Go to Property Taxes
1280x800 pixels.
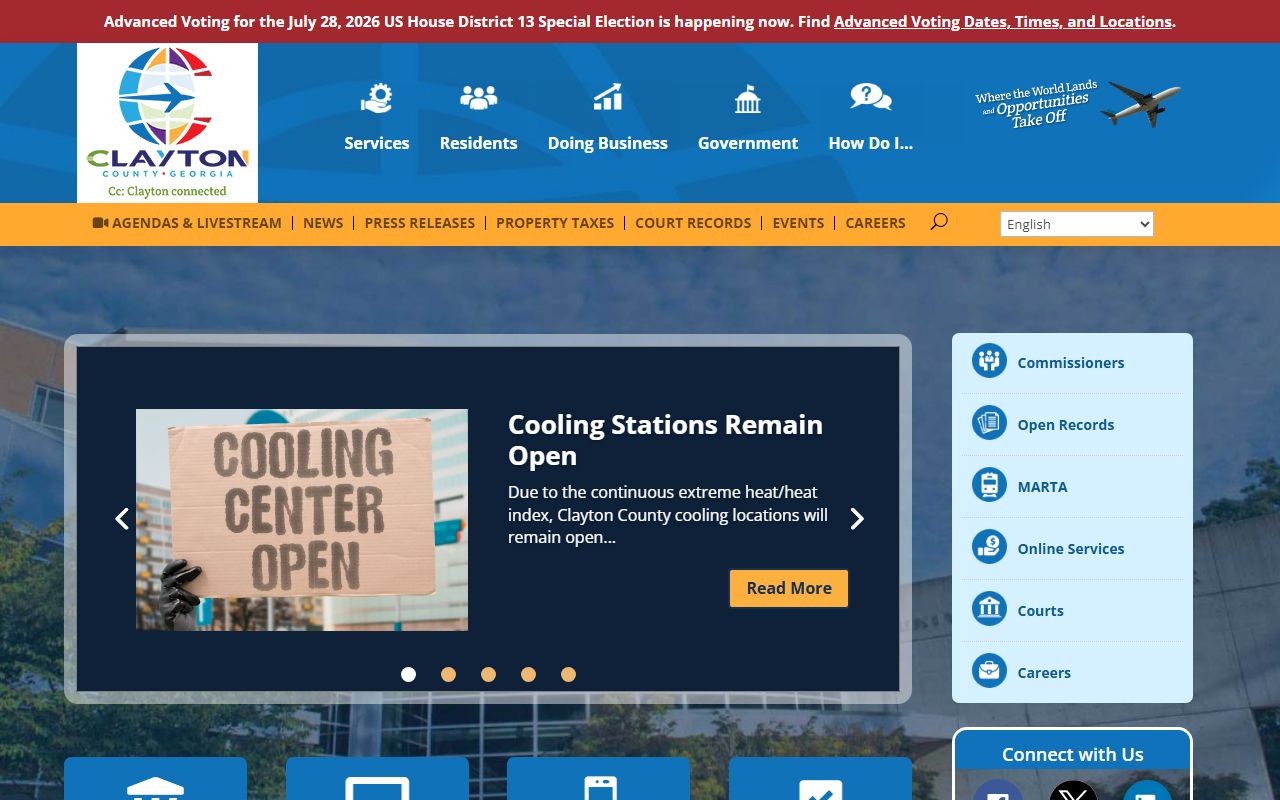tap(555, 223)
